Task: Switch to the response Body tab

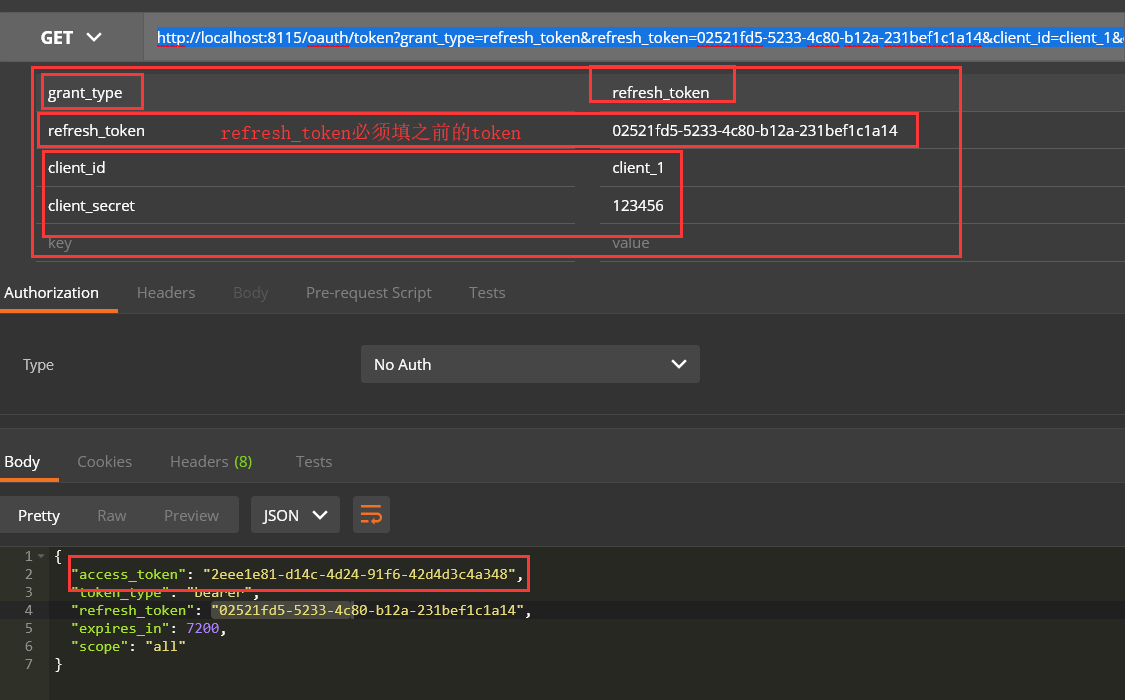Action: click(22, 462)
